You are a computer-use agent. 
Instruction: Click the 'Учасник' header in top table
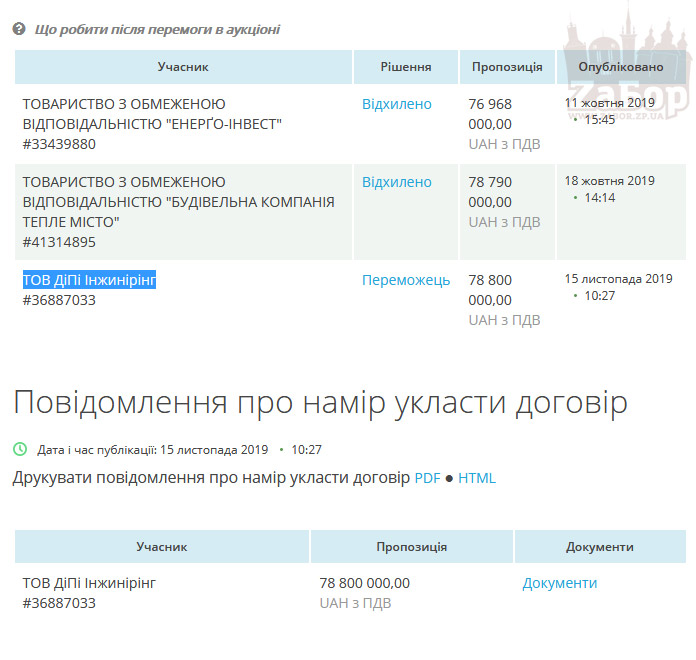click(183, 67)
